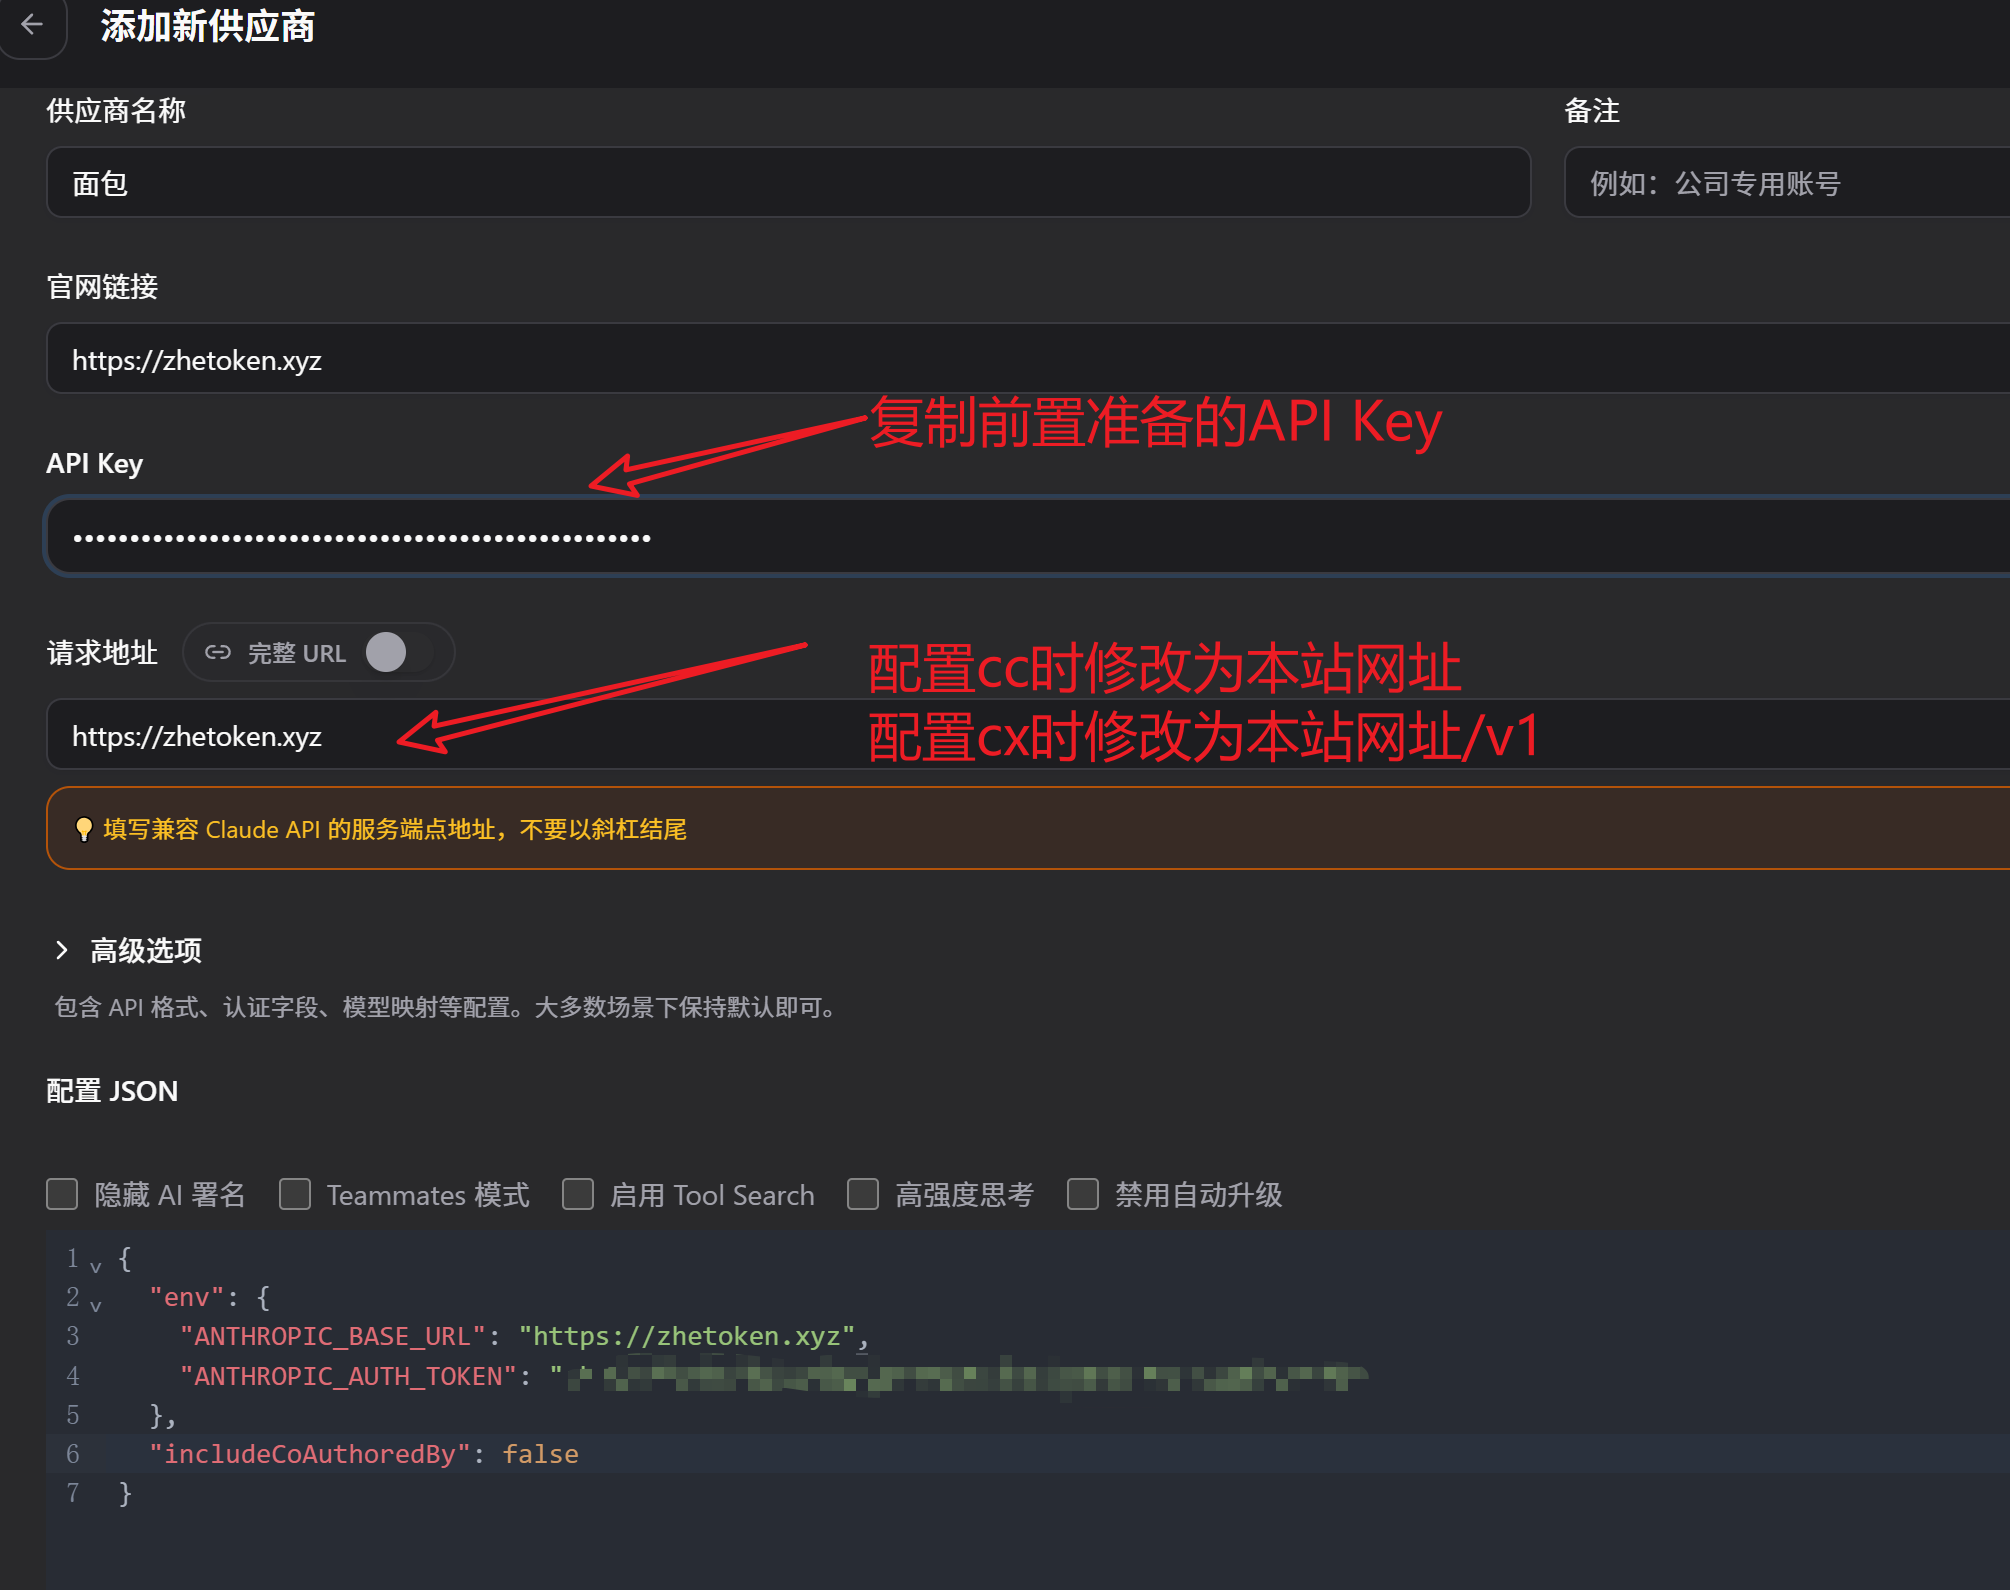
Task: Toggle the 完整 URL switch
Action: click(x=399, y=653)
